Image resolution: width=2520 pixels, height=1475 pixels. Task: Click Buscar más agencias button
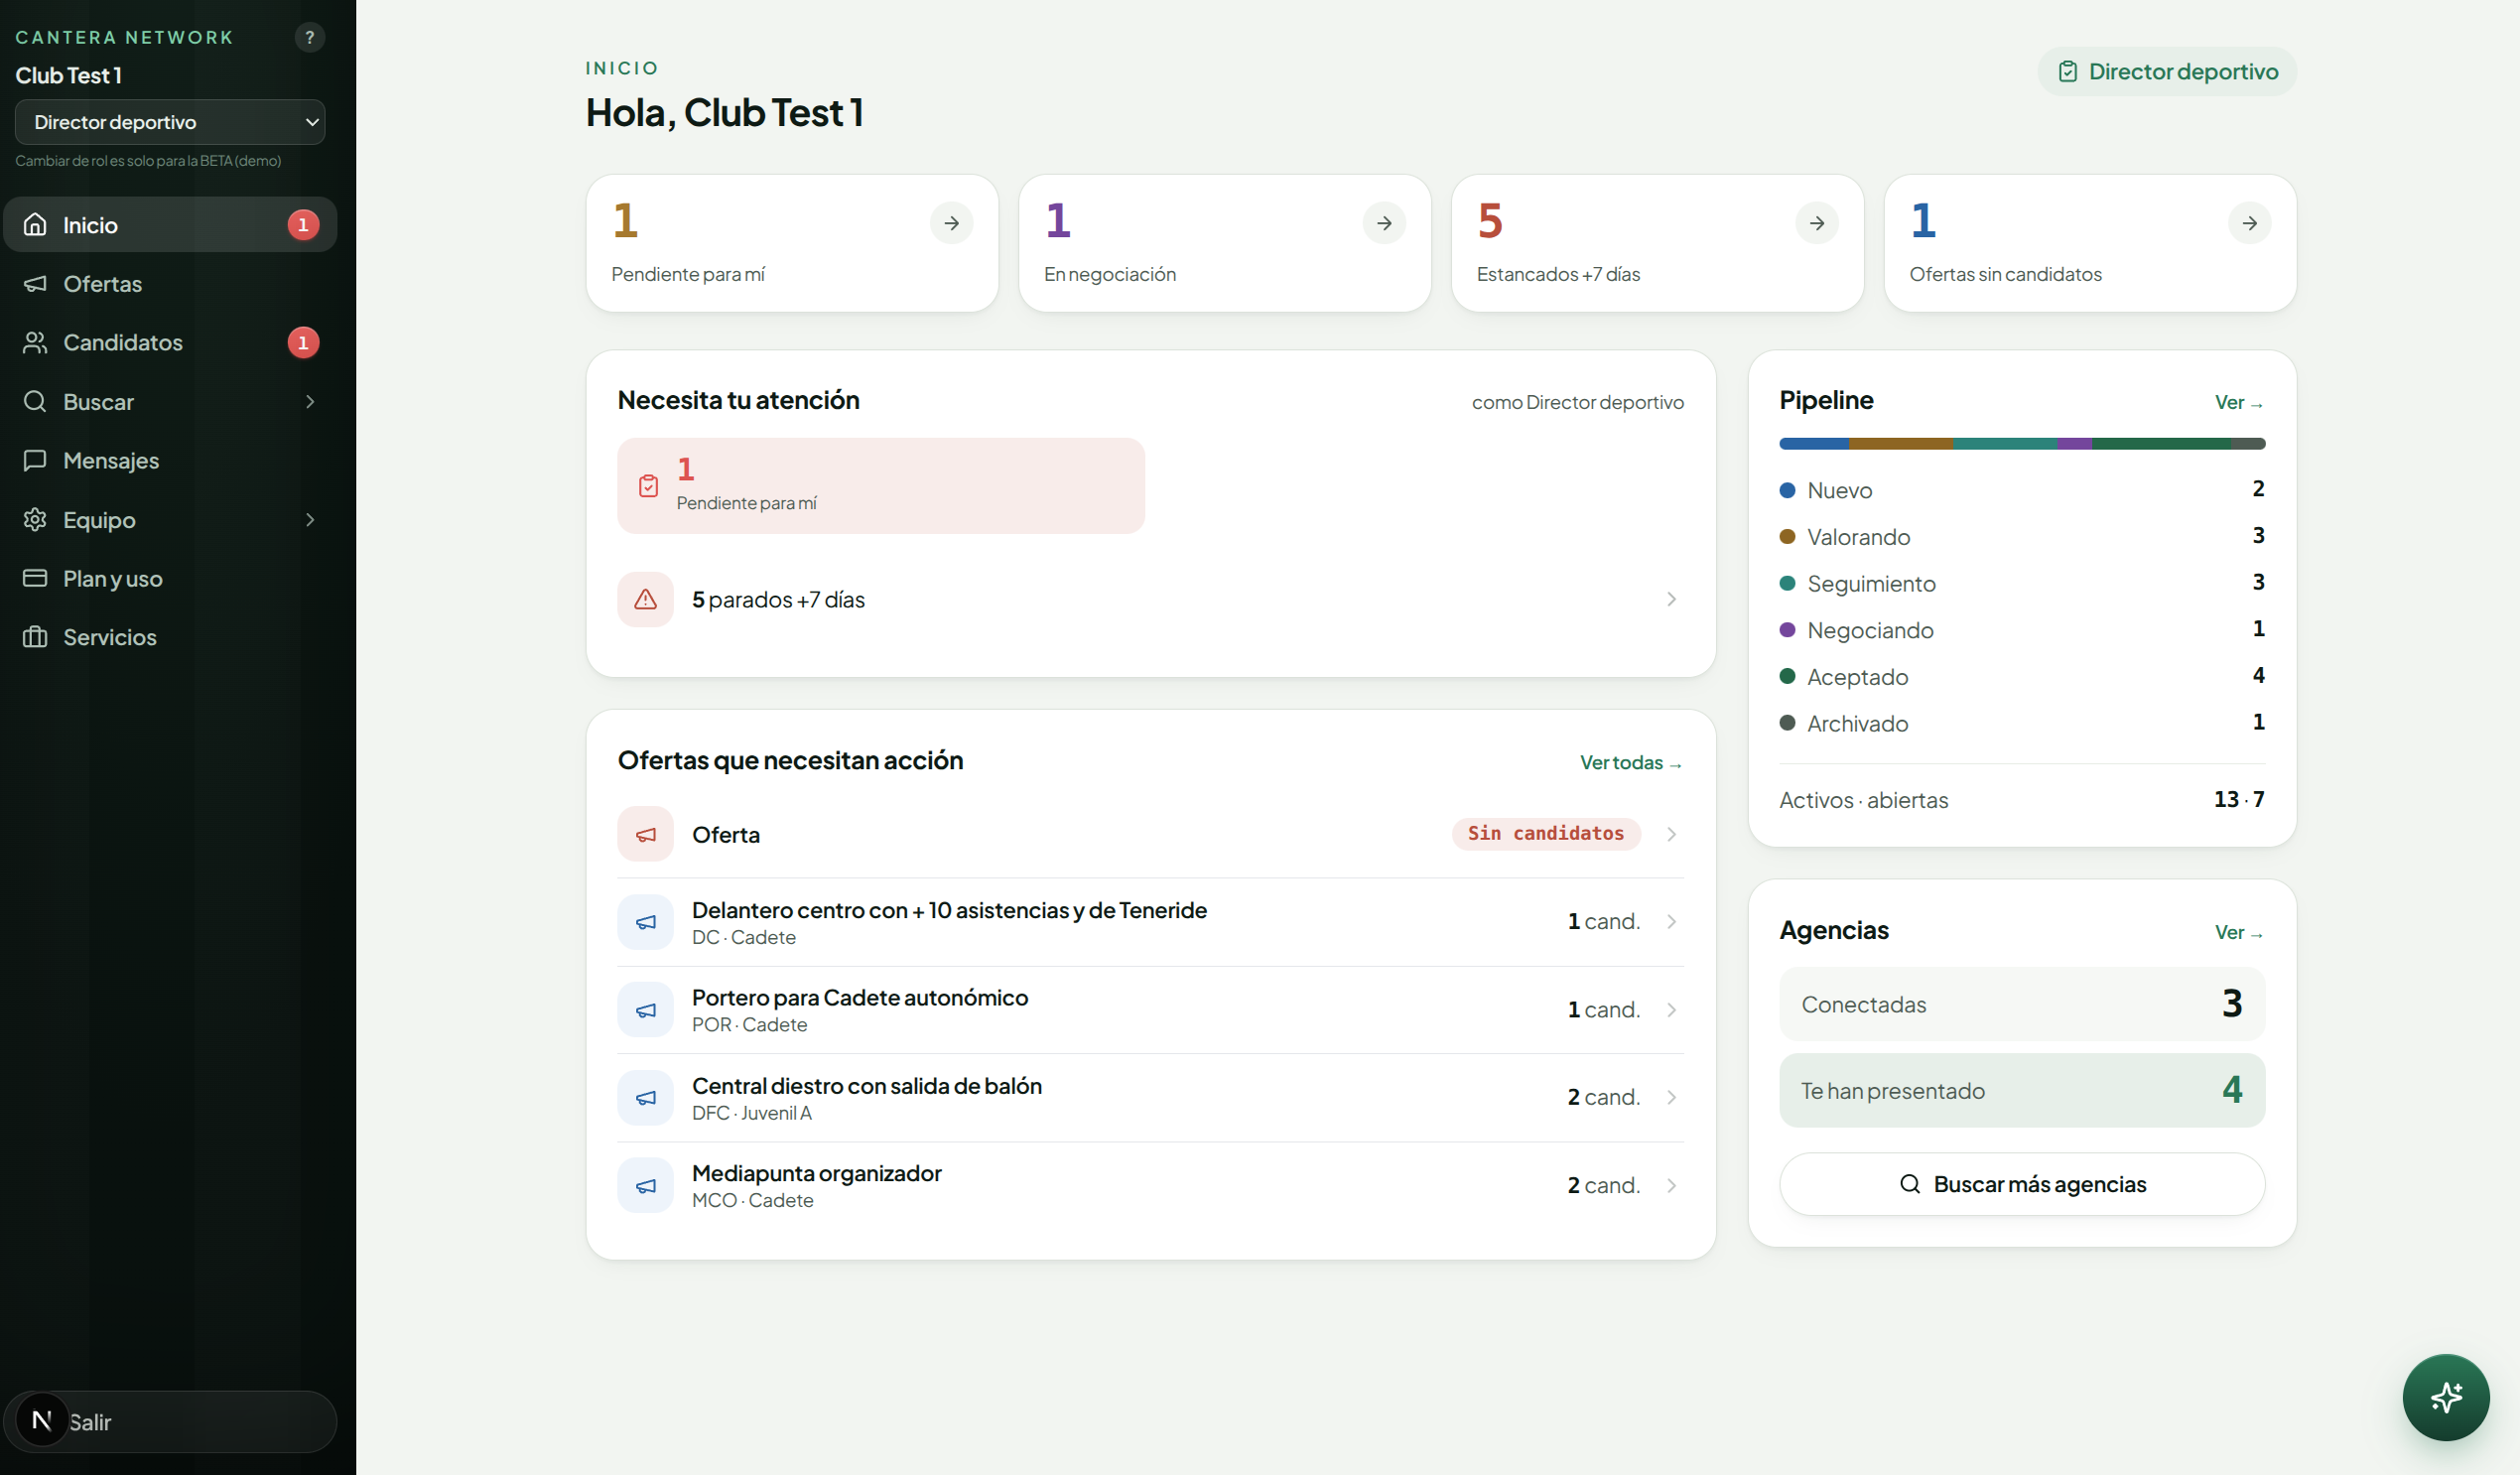point(2021,1184)
